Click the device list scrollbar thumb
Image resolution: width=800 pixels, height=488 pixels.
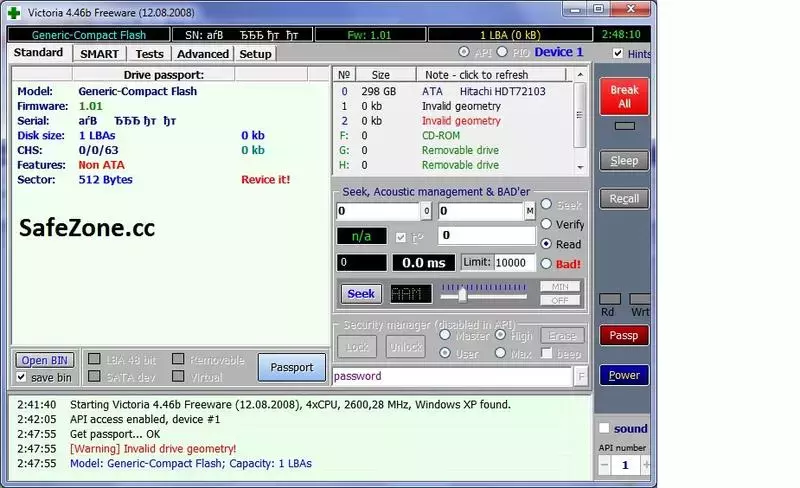pos(580,115)
